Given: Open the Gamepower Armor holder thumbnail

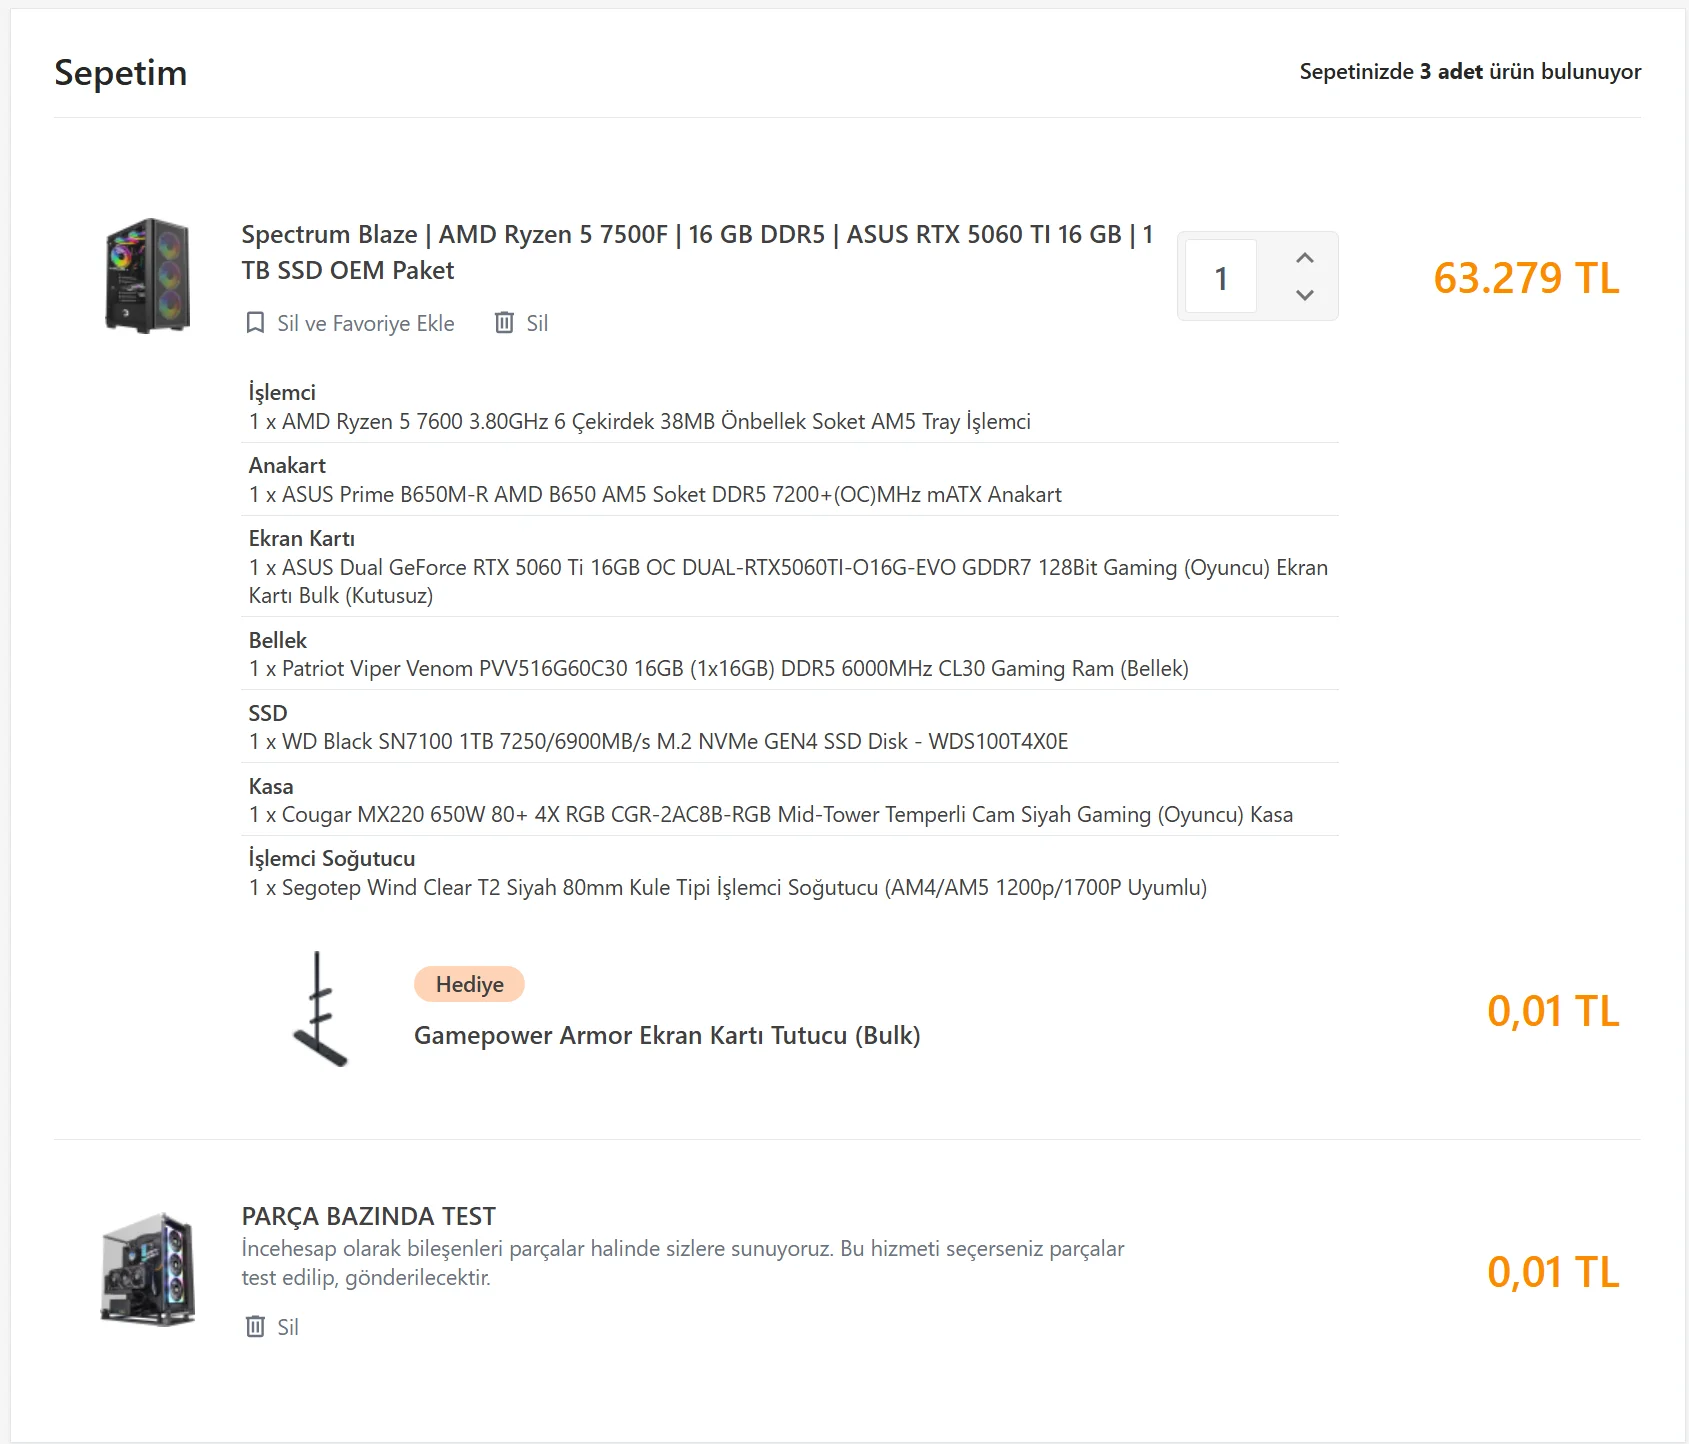Looking at the screenshot, I should coord(320,1009).
